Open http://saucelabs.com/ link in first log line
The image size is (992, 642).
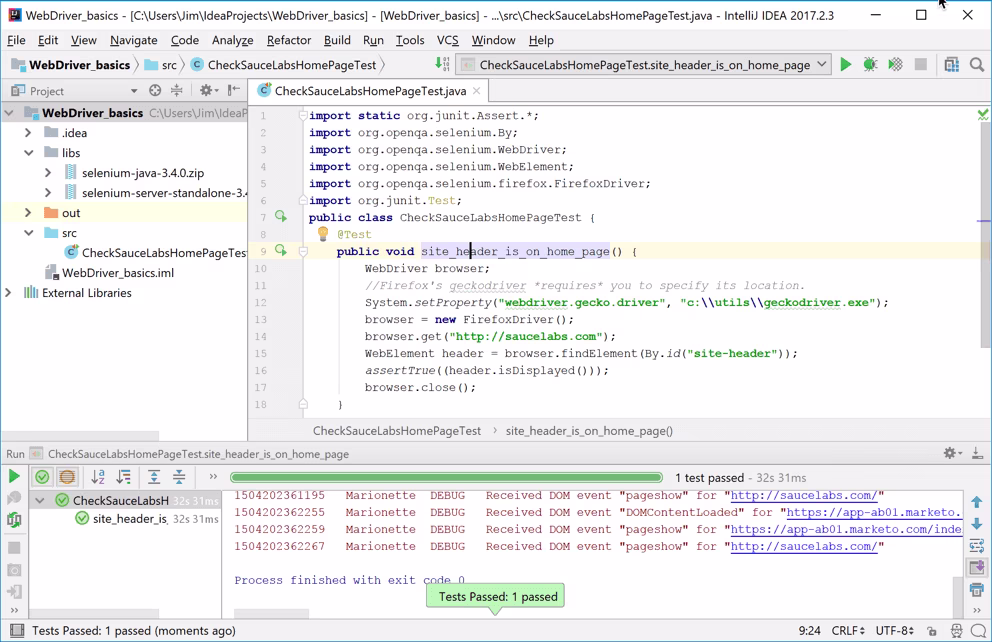coord(803,495)
